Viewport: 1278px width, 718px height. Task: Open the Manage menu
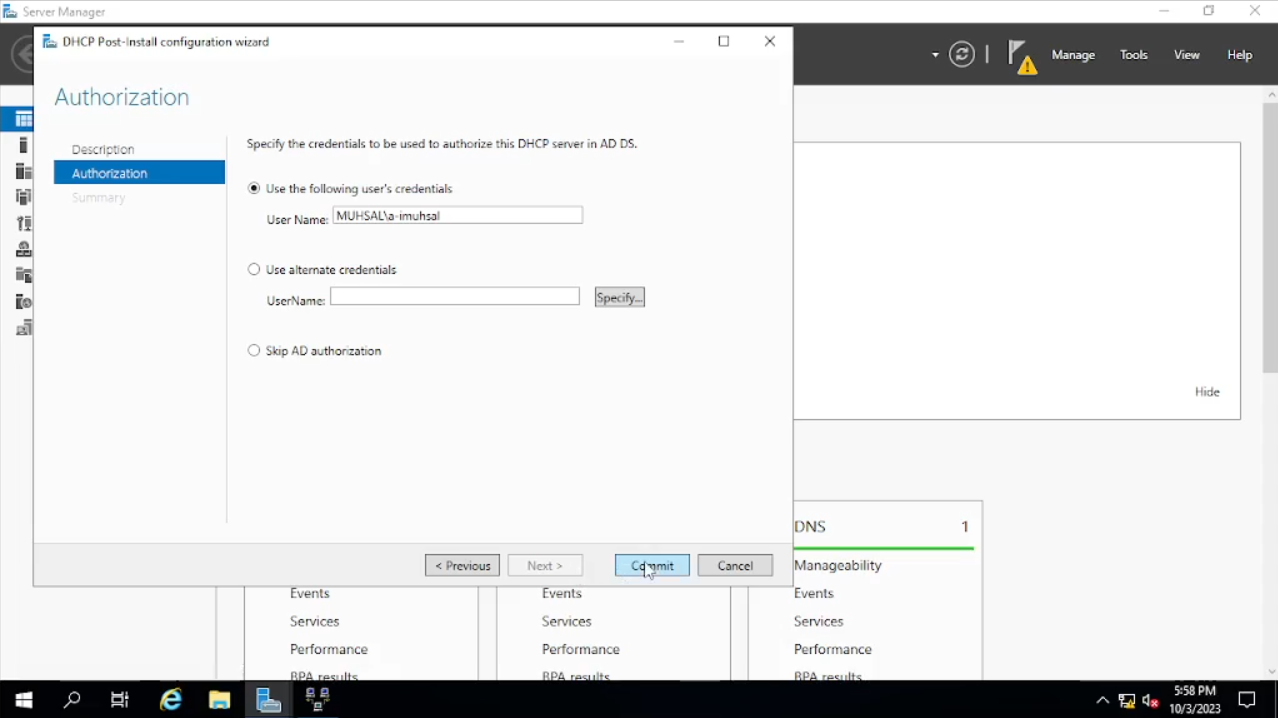(x=1073, y=55)
